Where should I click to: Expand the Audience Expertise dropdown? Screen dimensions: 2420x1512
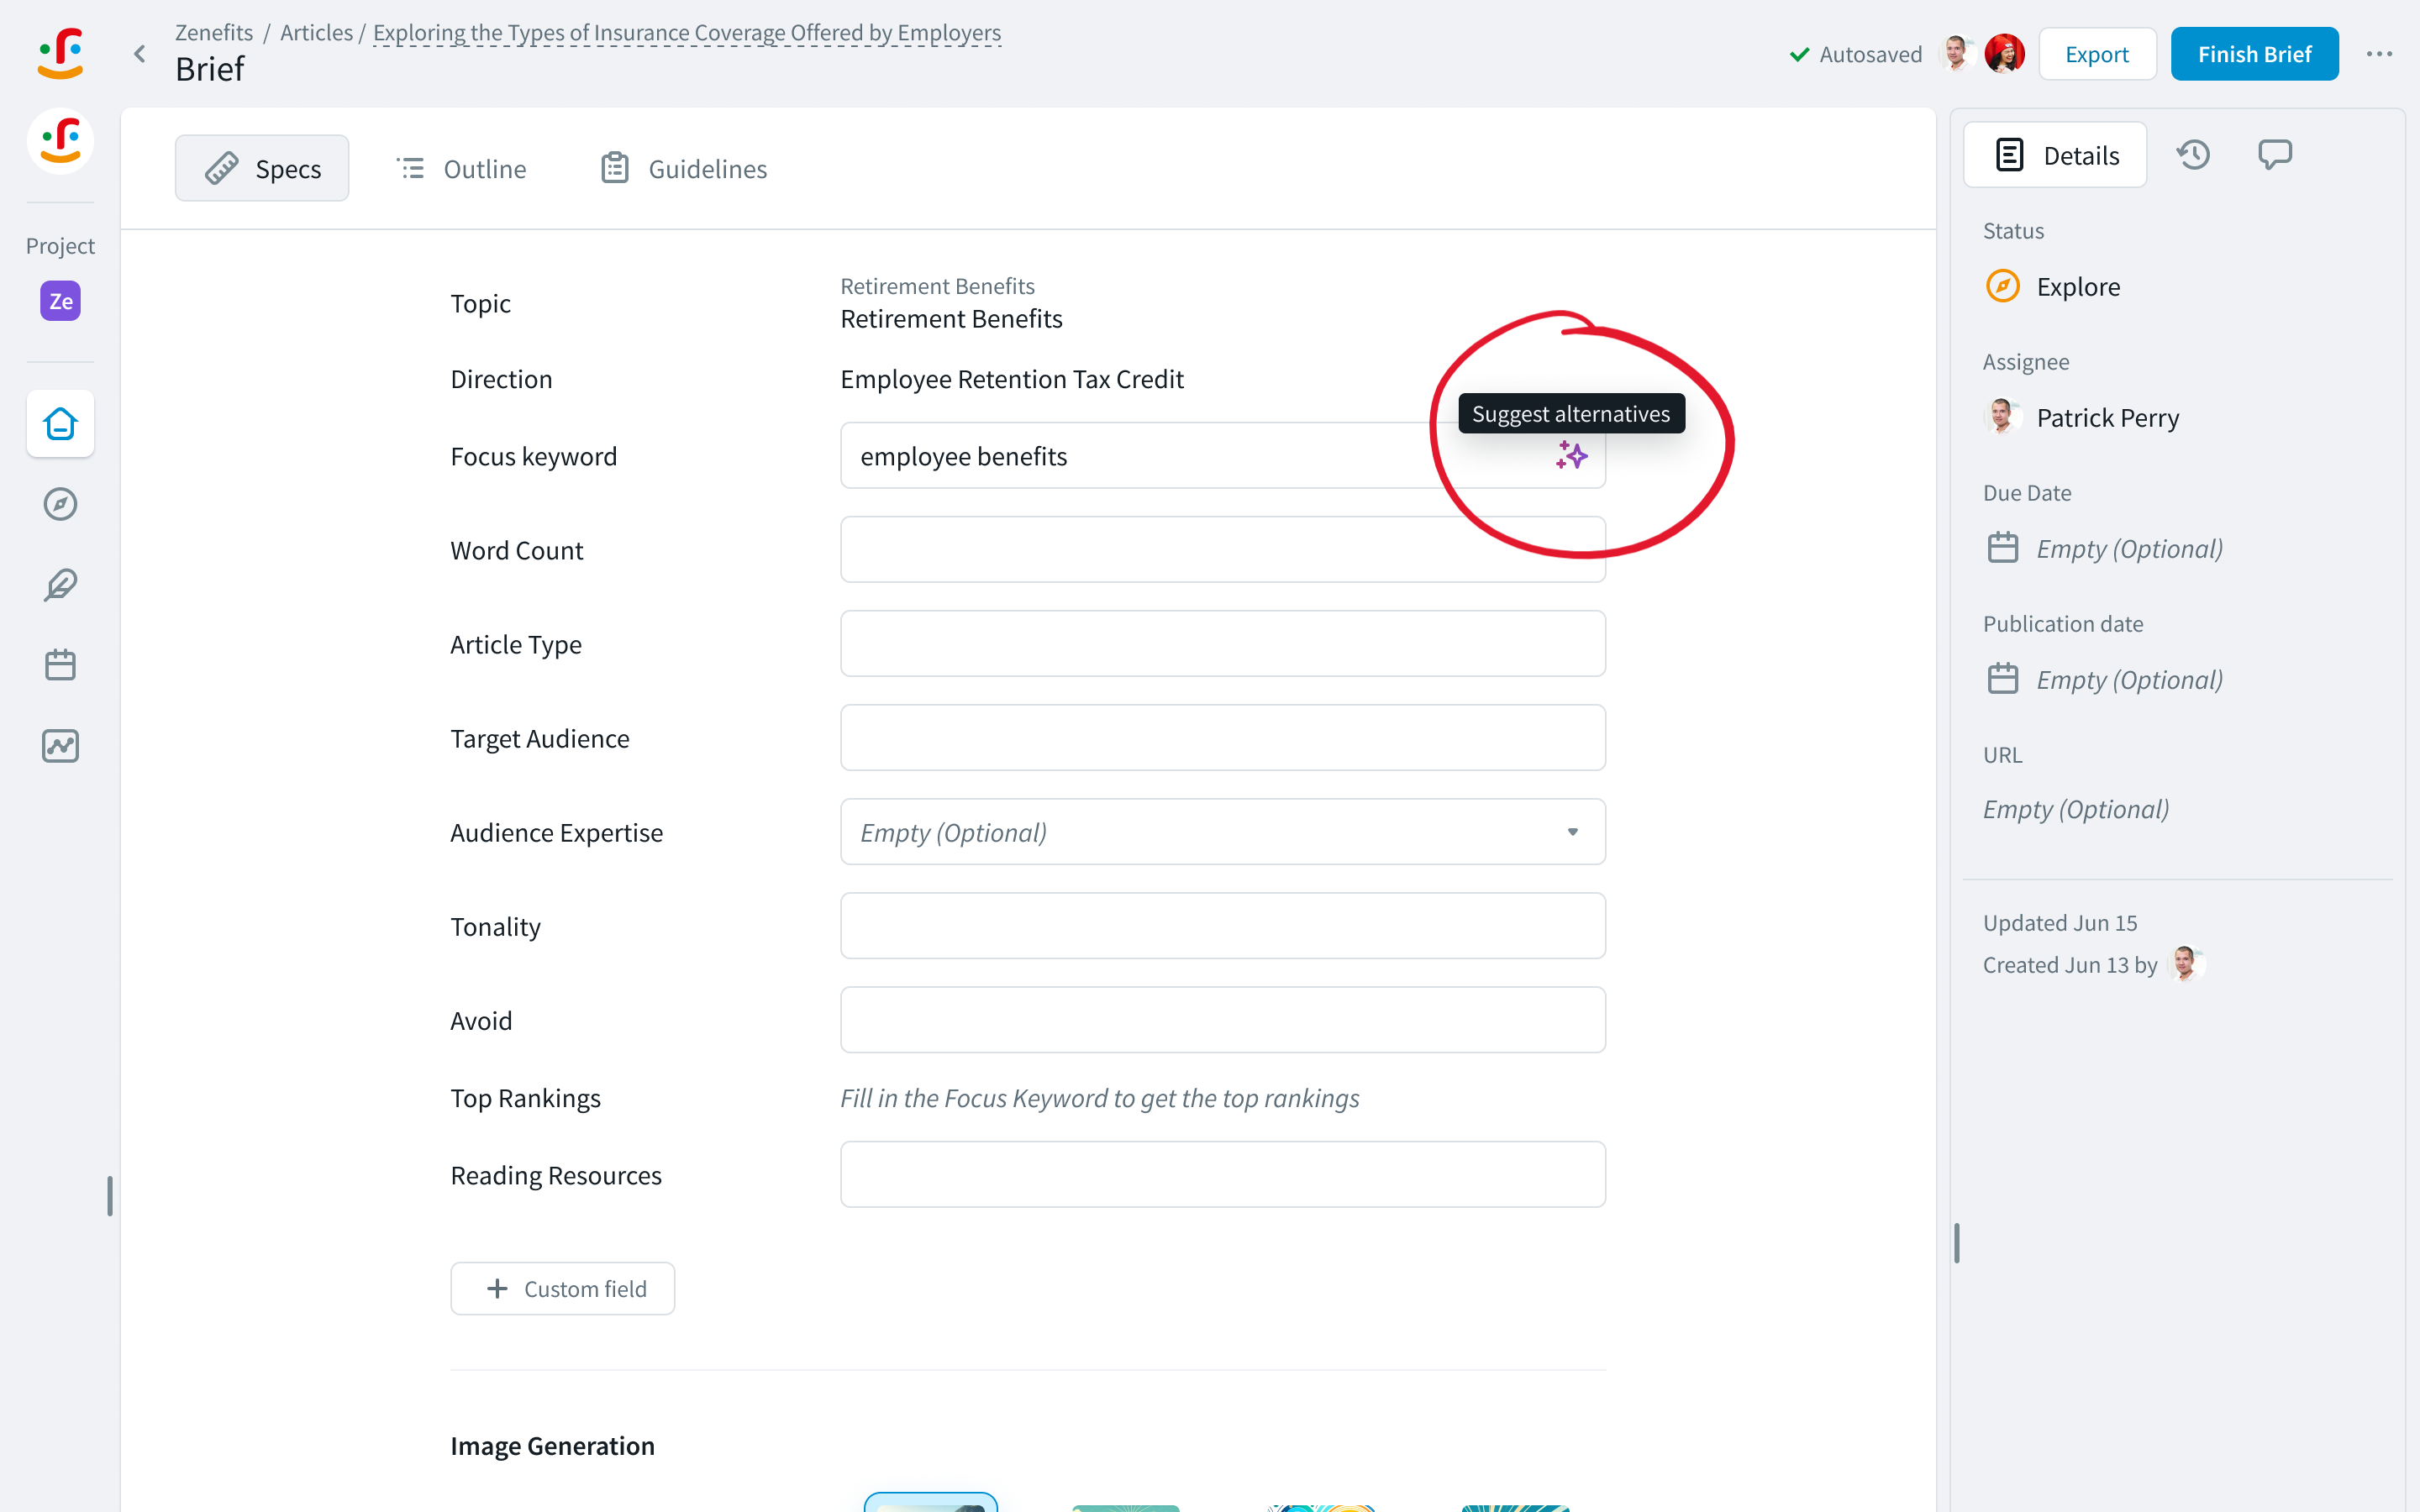pyautogui.click(x=1223, y=832)
